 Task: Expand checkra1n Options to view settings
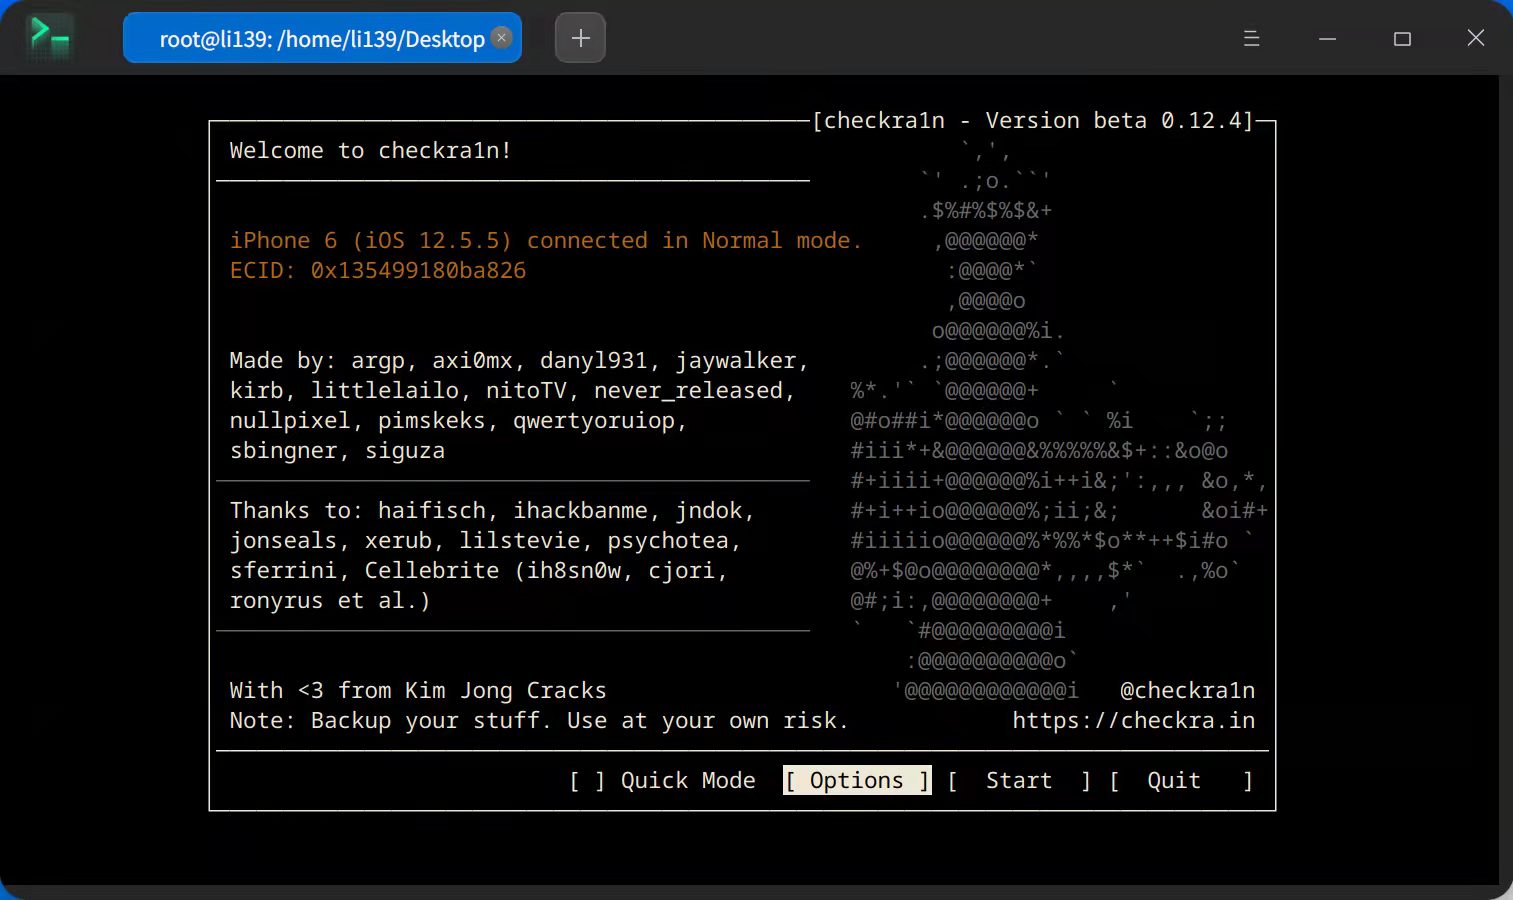pyautogui.click(x=856, y=780)
